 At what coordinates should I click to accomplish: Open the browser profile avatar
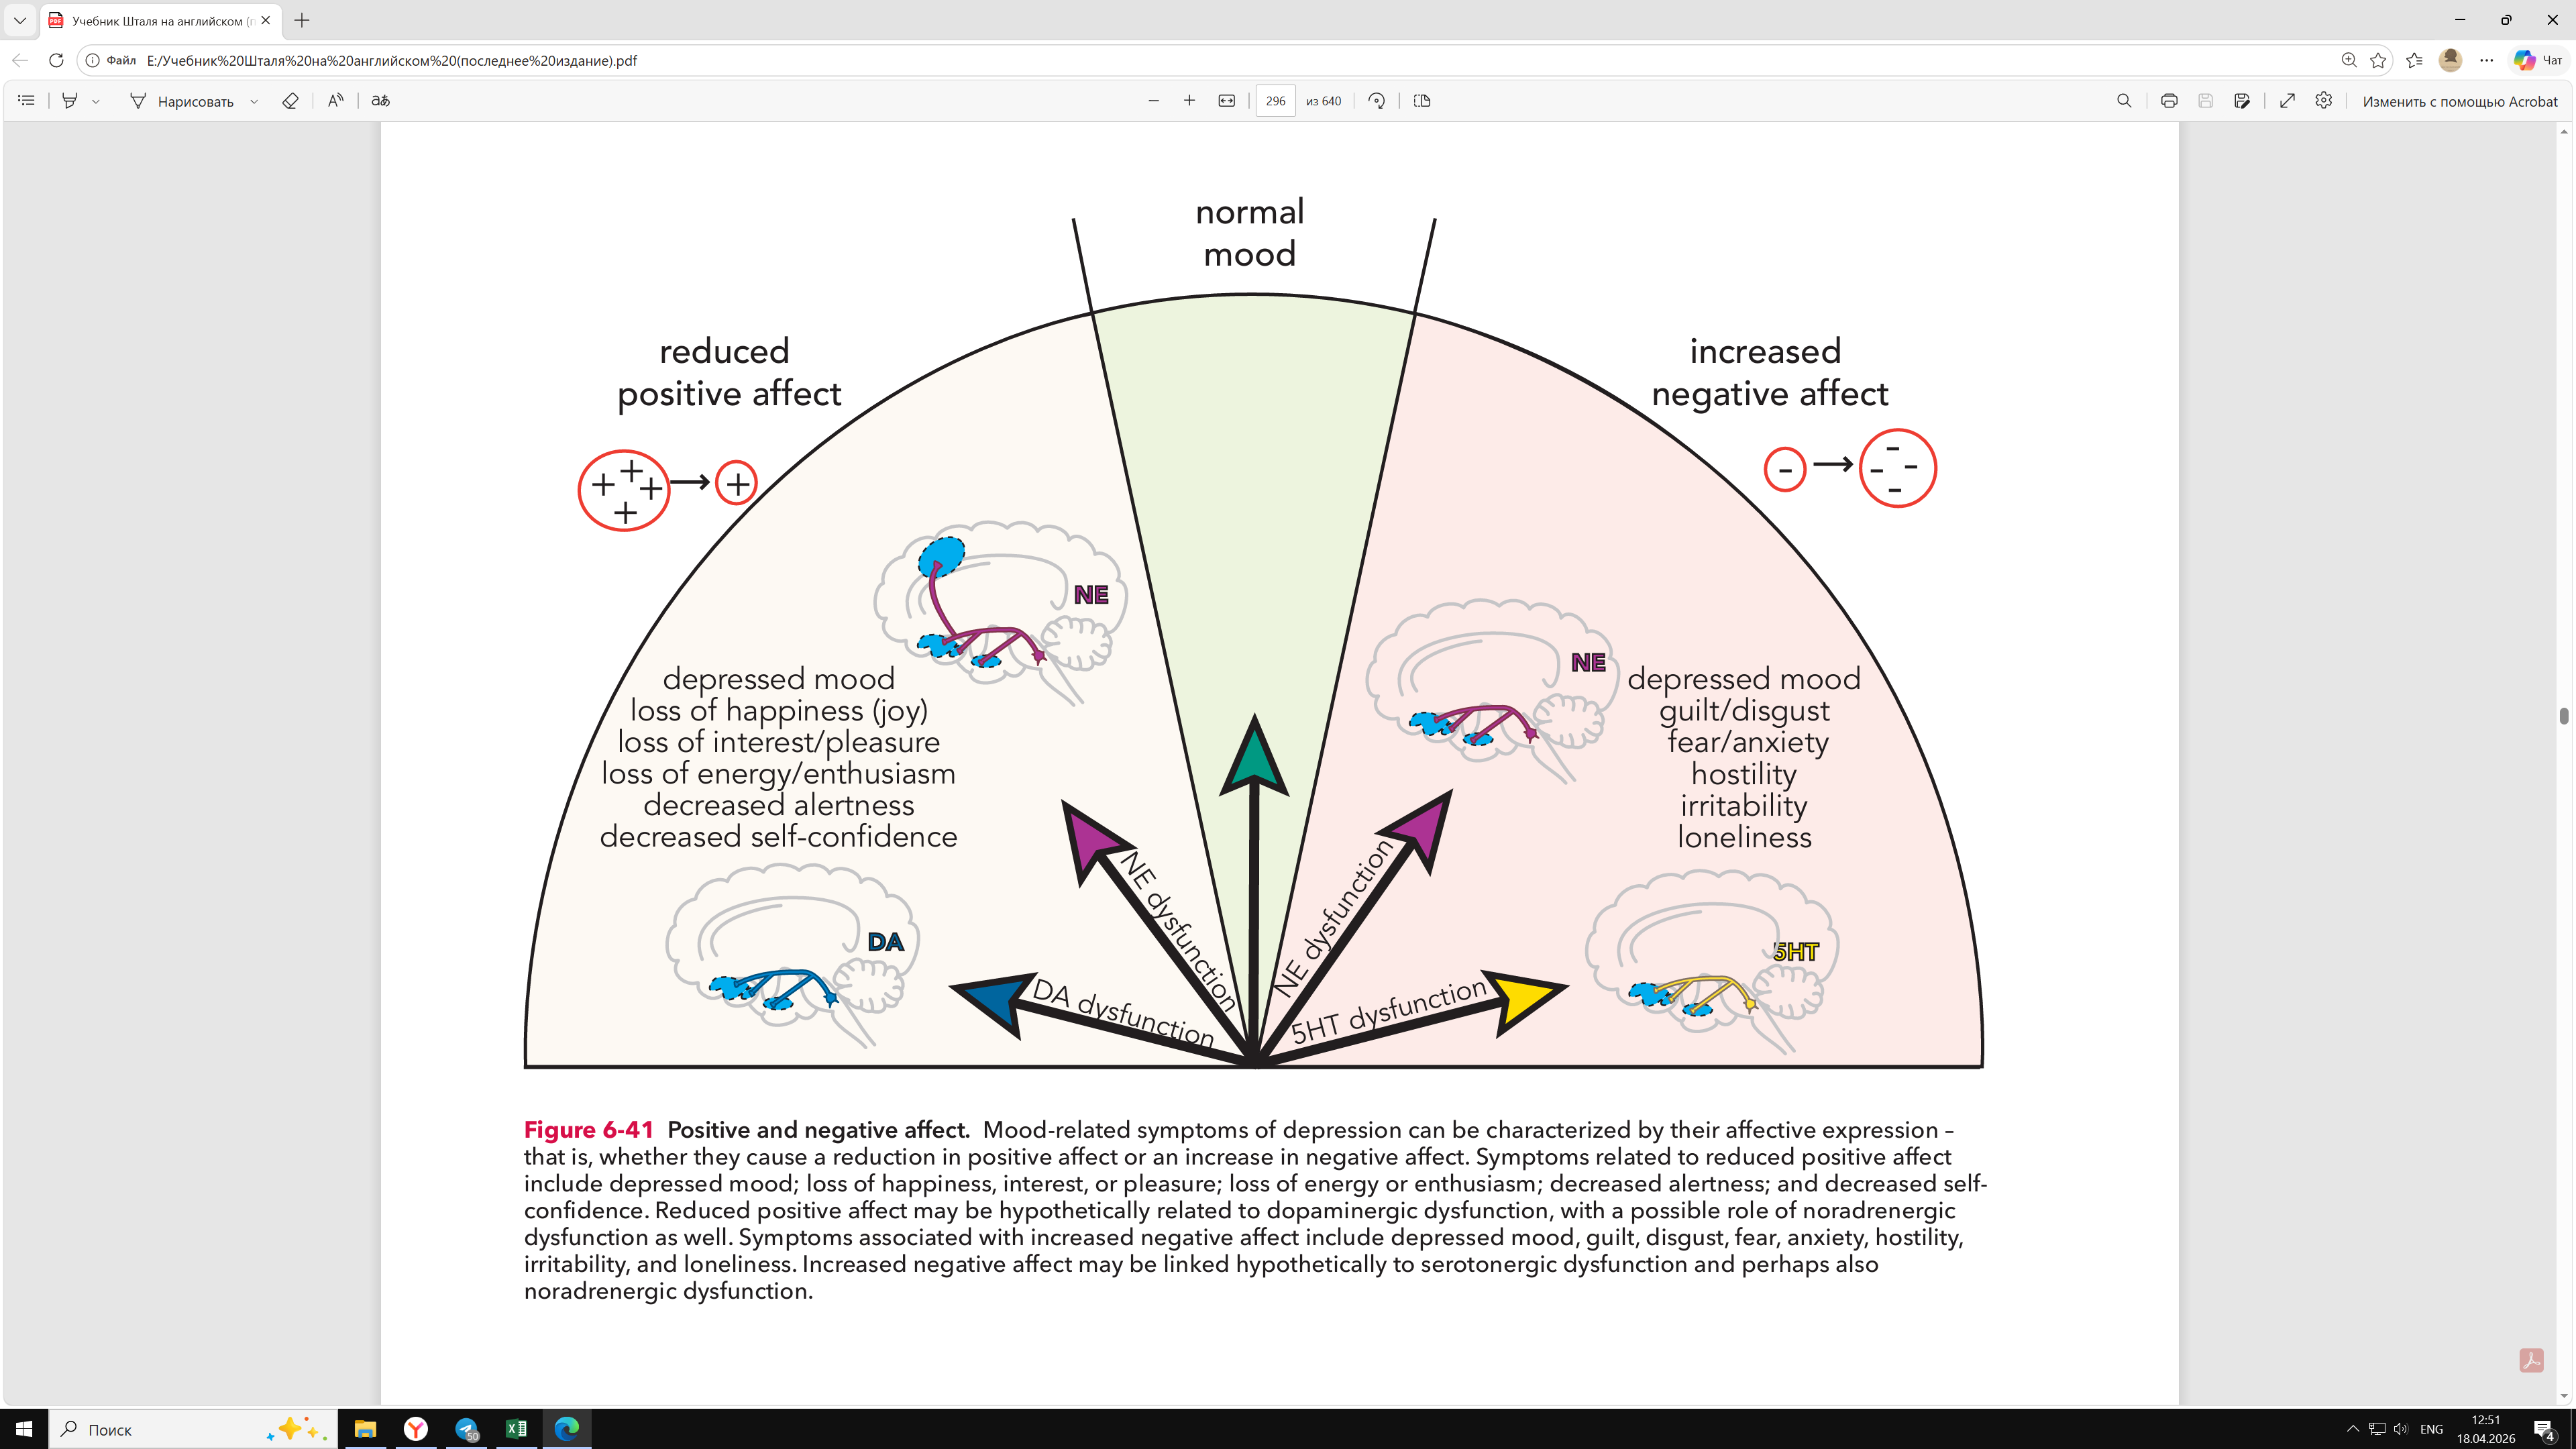2450,60
